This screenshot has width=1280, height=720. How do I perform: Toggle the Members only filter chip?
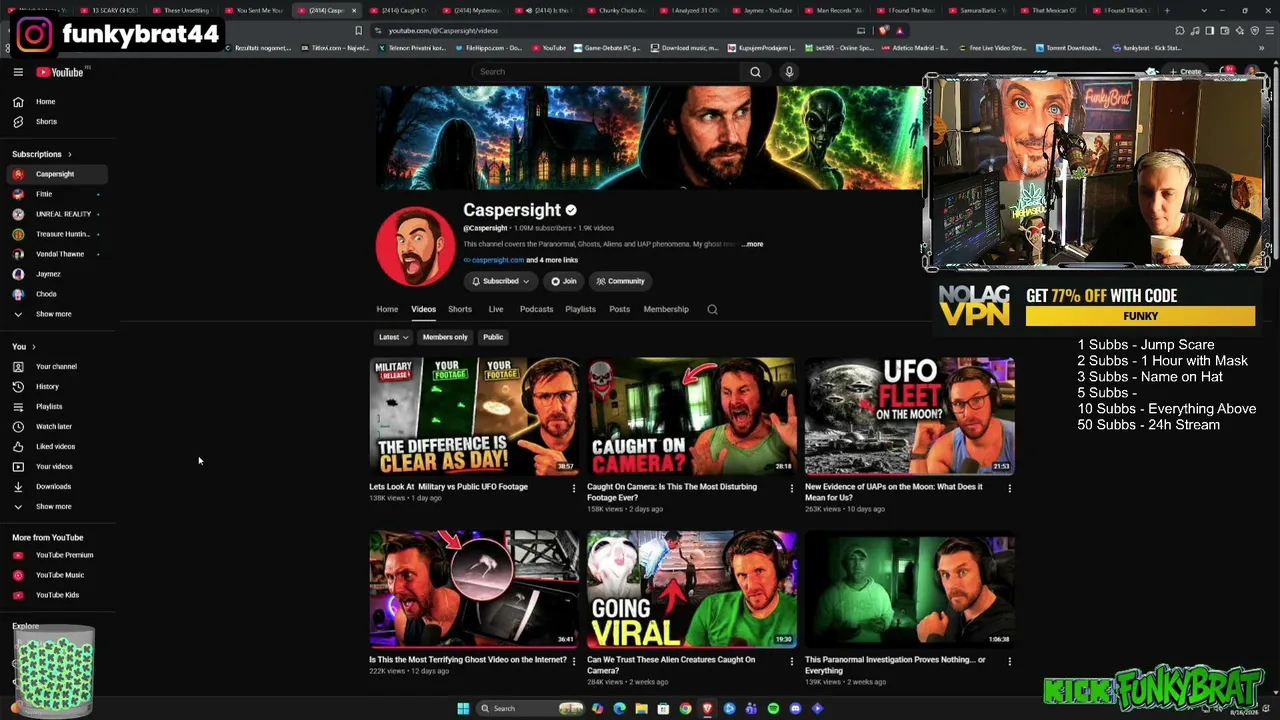click(445, 338)
